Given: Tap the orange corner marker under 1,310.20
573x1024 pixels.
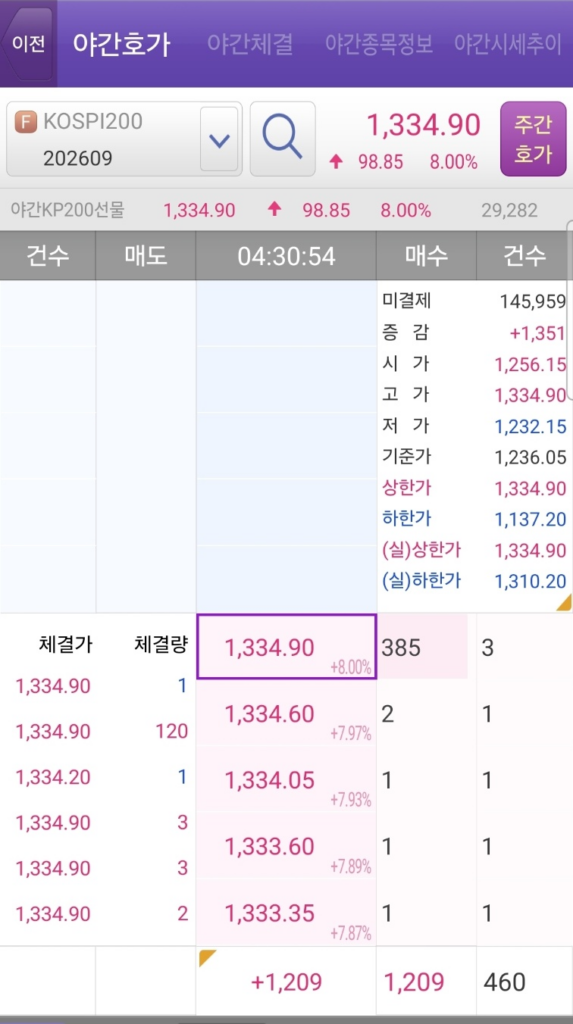Looking at the screenshot, I should click(x=564, y=603).
